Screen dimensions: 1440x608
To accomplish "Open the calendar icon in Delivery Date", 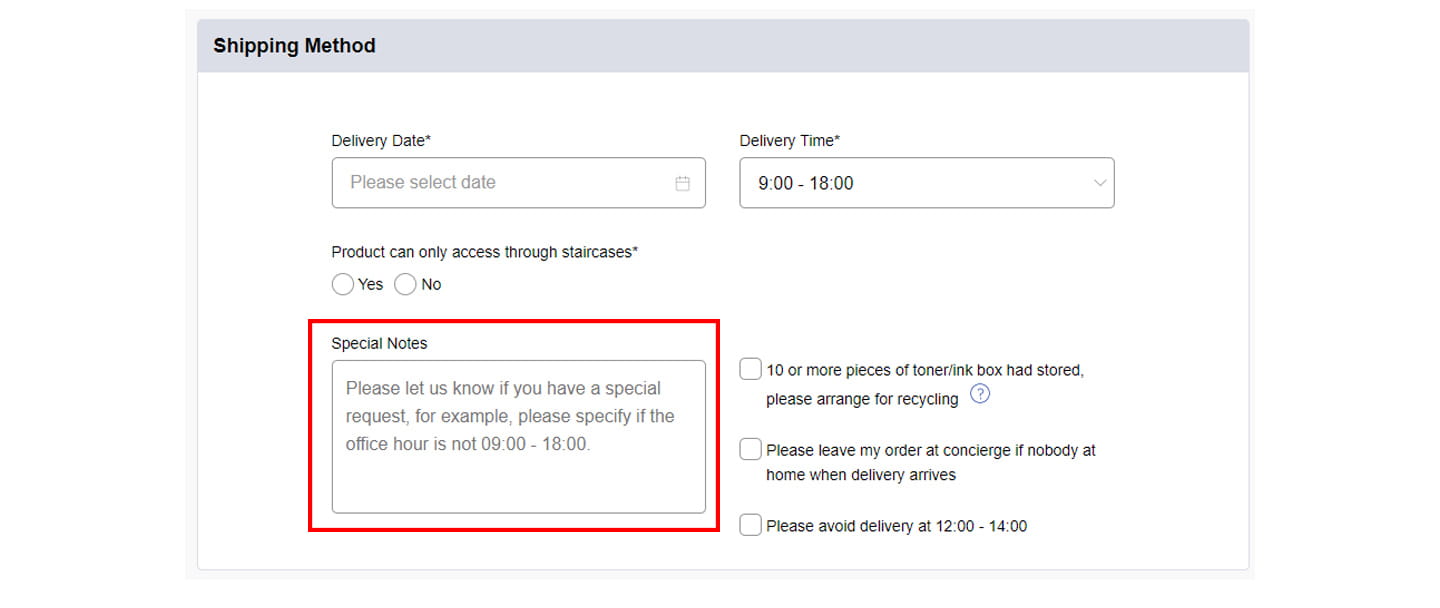I will coord(683,183).
